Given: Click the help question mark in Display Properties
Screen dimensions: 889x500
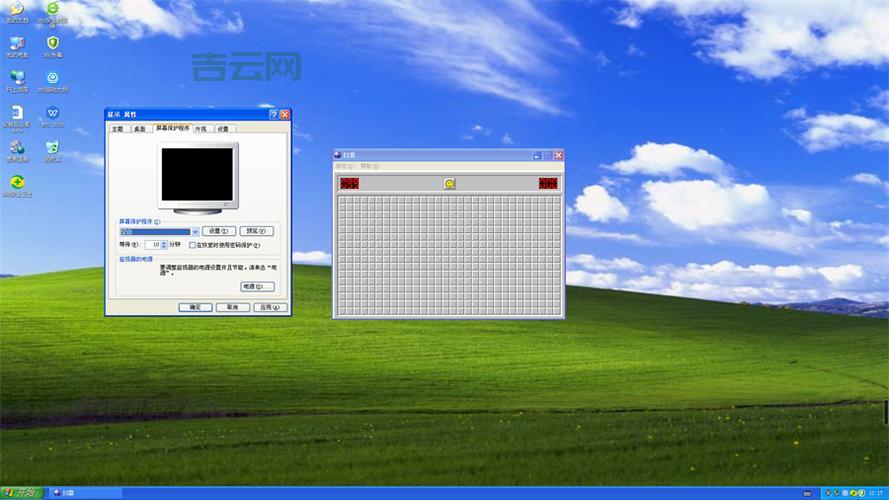Looking at the screenshot, I should [x=273, y=115].
